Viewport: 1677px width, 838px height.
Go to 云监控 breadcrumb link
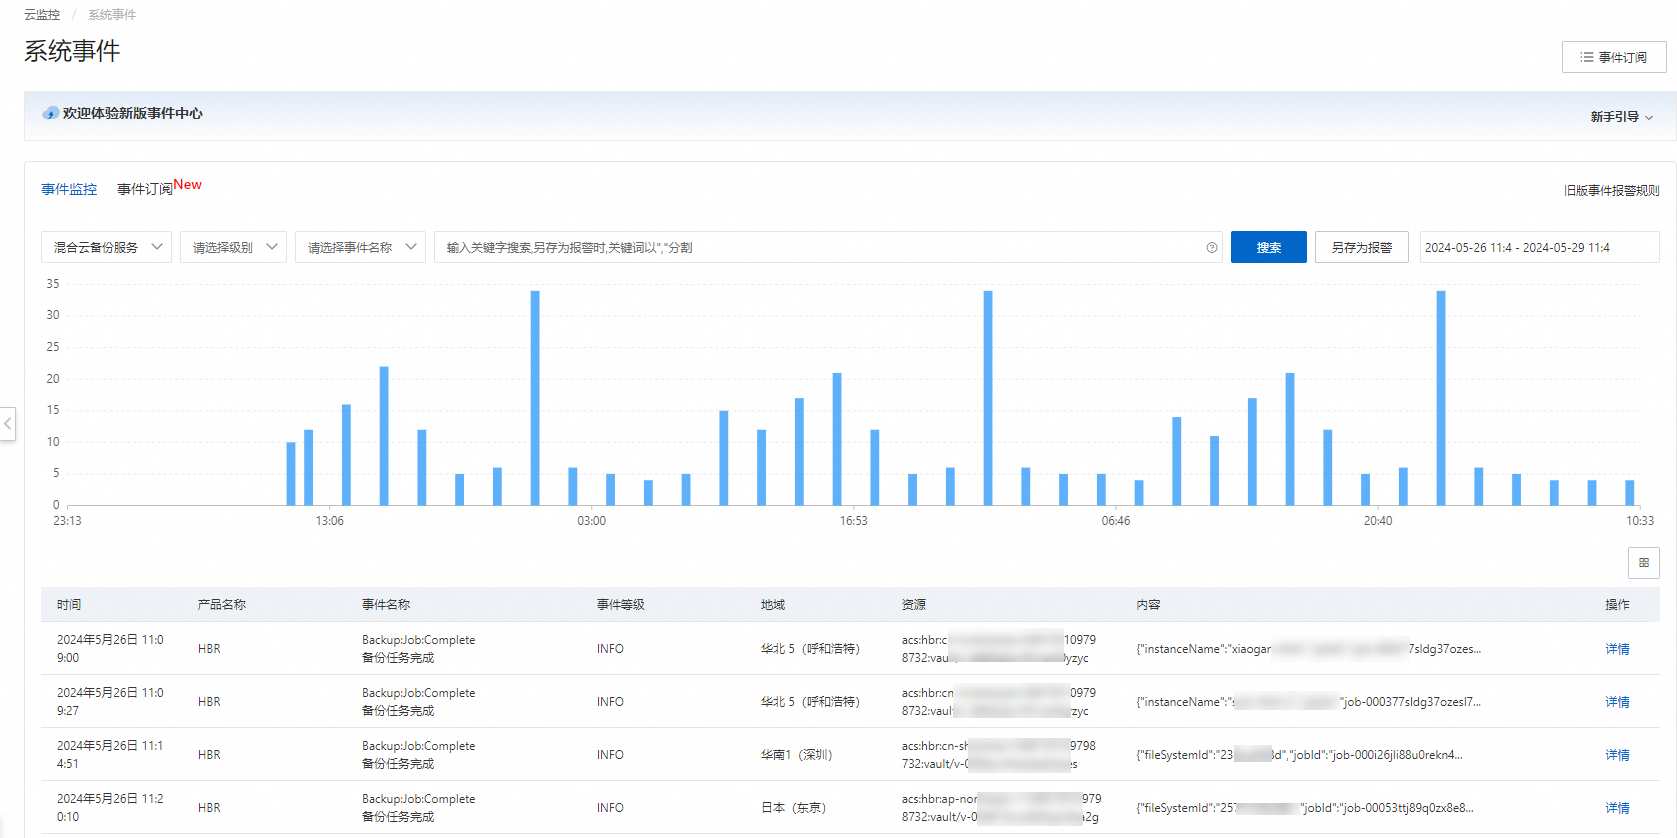pyautogui.click(x=42, y=15)
